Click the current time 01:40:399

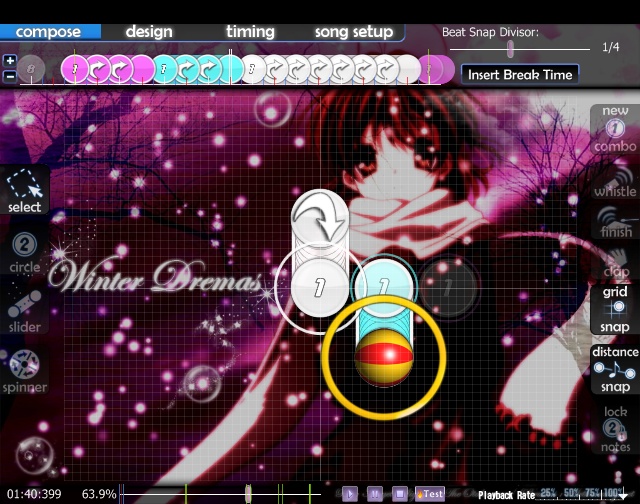(34, 494)
